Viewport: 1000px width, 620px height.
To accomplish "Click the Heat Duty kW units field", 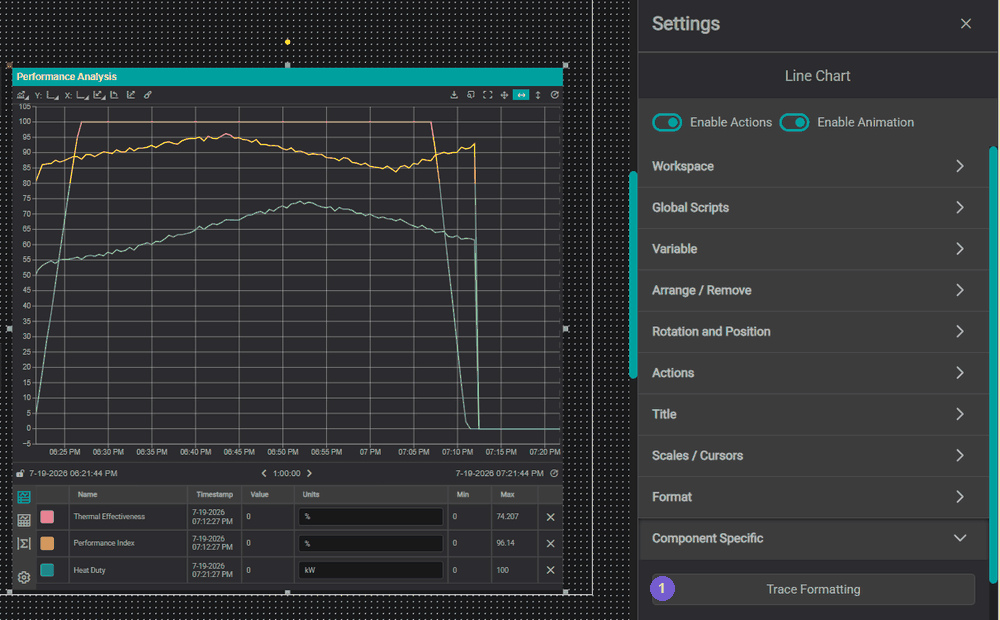I will click(371, 570).
